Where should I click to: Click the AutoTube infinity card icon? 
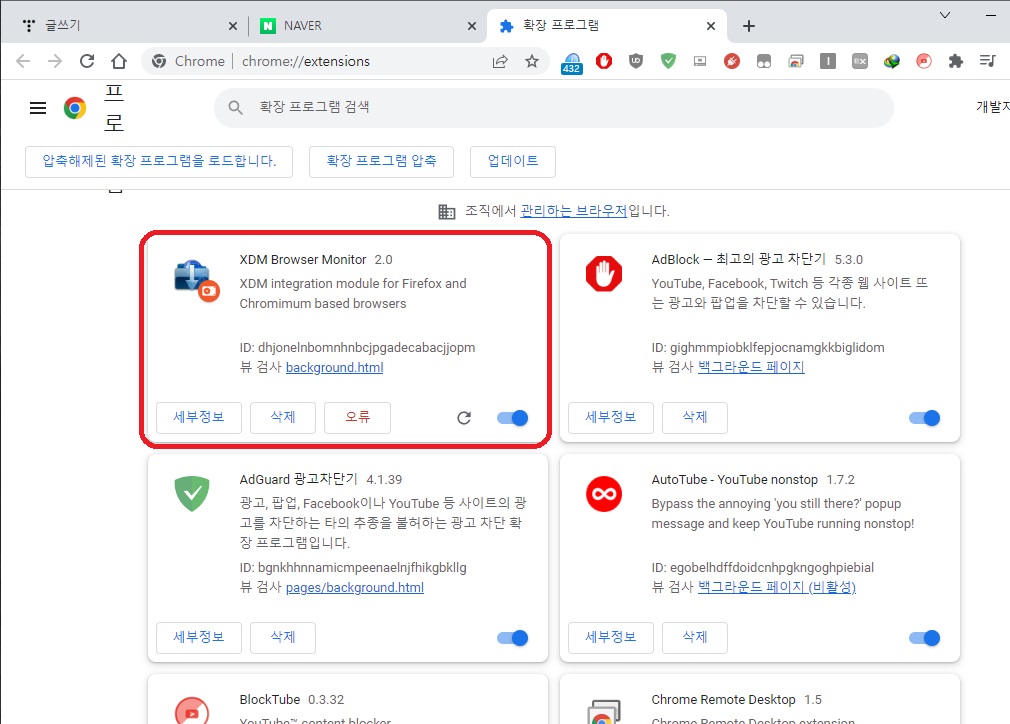pyautogui.click(x=604, y=494)
